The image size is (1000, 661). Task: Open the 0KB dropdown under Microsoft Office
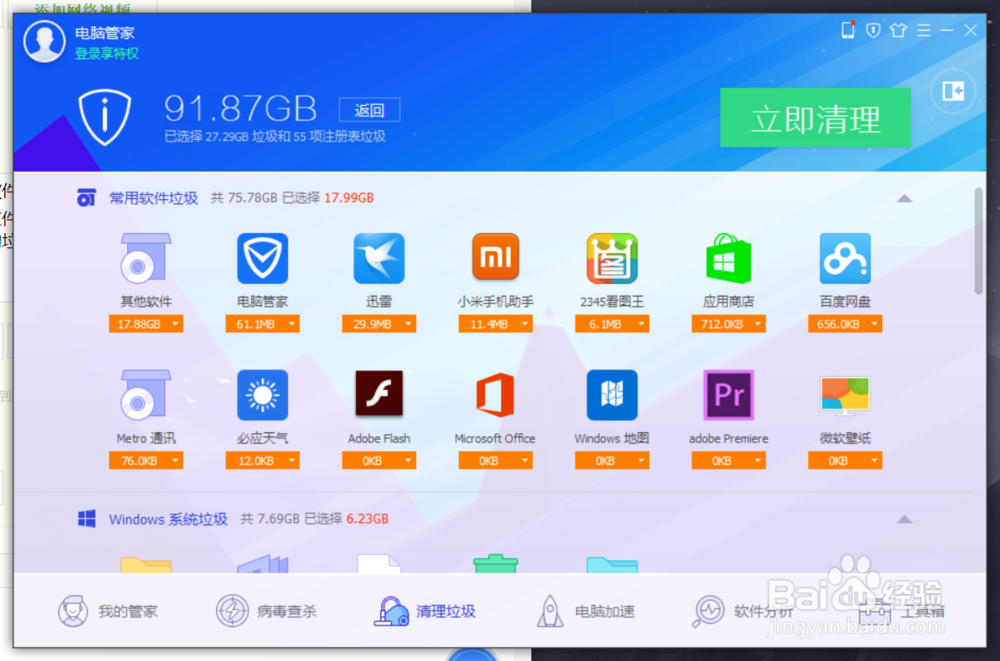click(496, 461)
